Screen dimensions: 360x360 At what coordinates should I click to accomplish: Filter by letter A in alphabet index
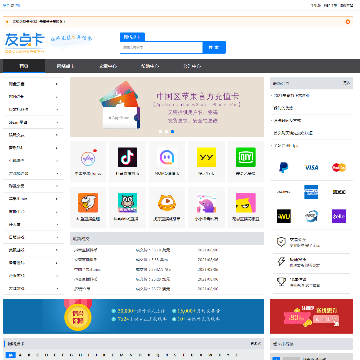coord(20,355)
